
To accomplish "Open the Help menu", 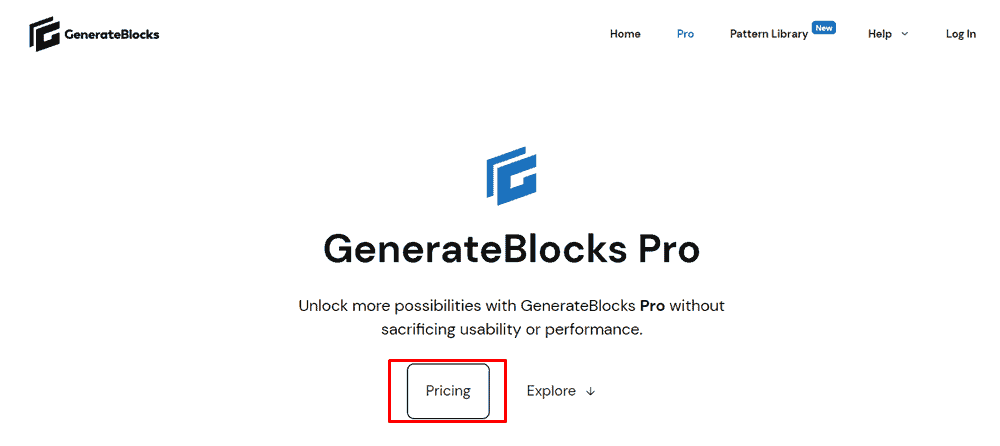I will coord(879,34).
